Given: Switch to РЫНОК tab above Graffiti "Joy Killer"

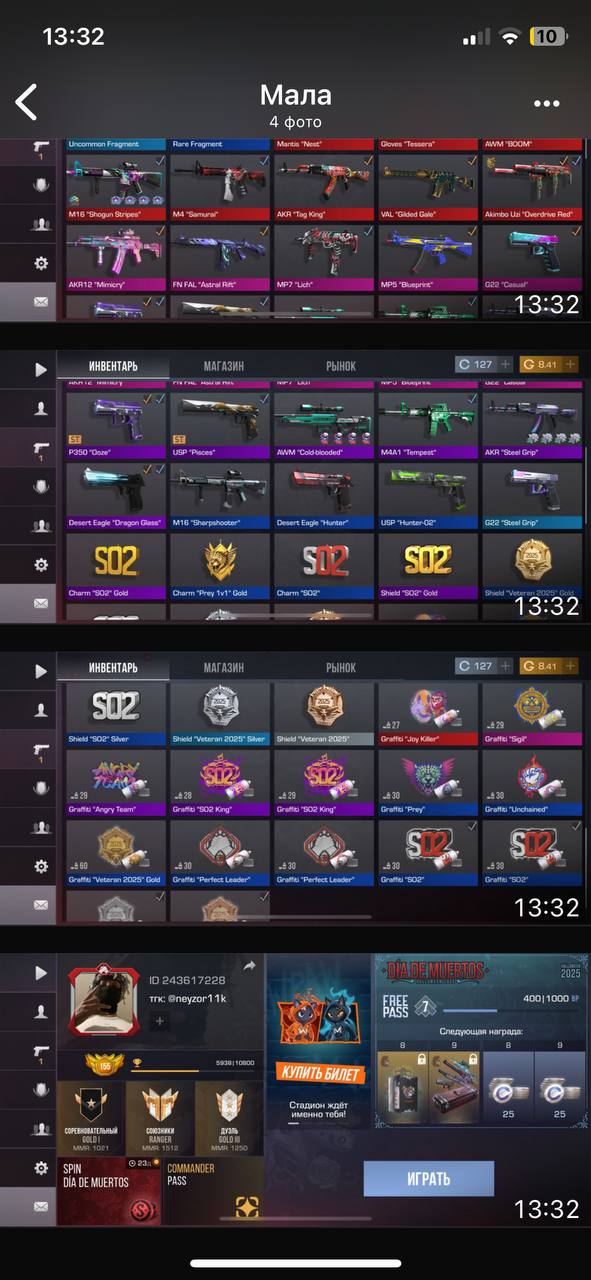Looking at the screenshot, I should pyautogui.click(x=341, y=667).
